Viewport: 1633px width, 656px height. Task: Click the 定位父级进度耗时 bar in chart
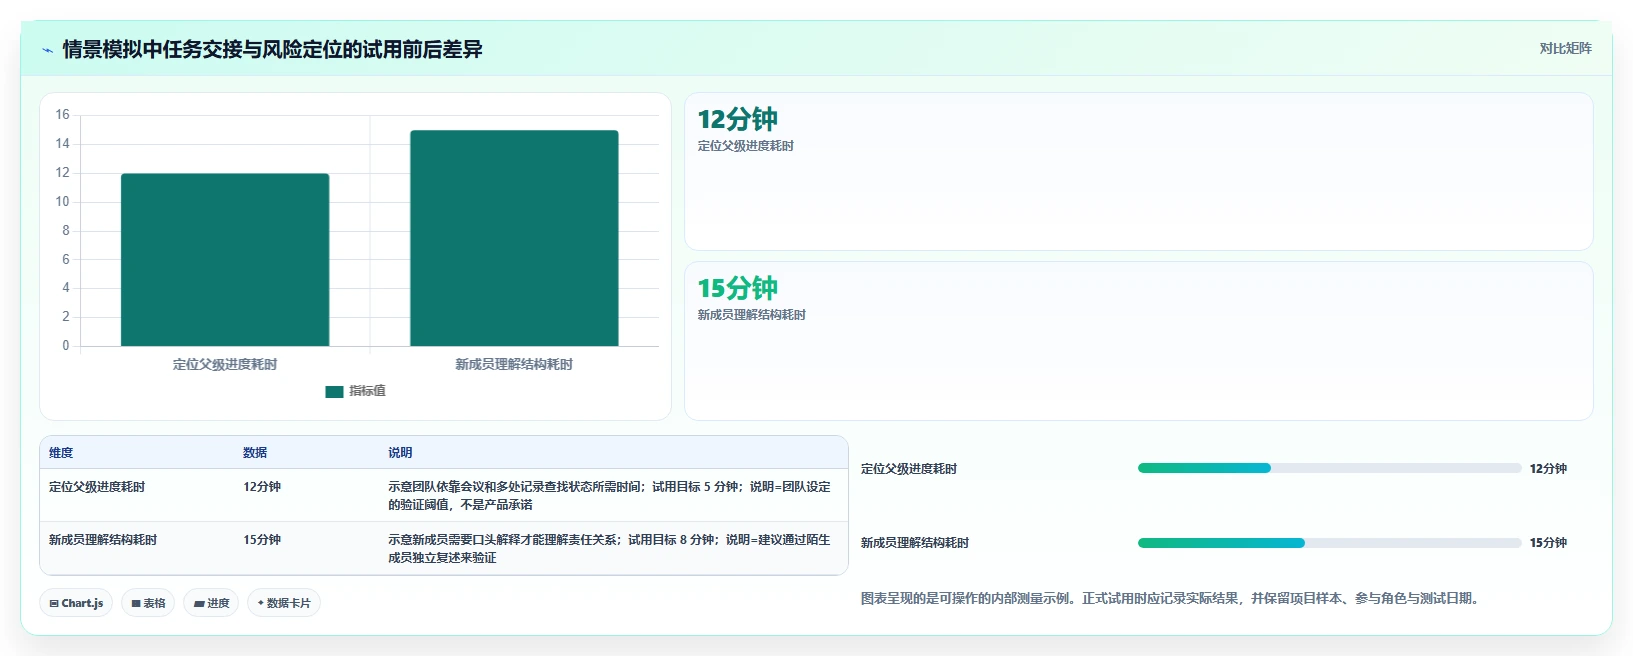point(225,260)
